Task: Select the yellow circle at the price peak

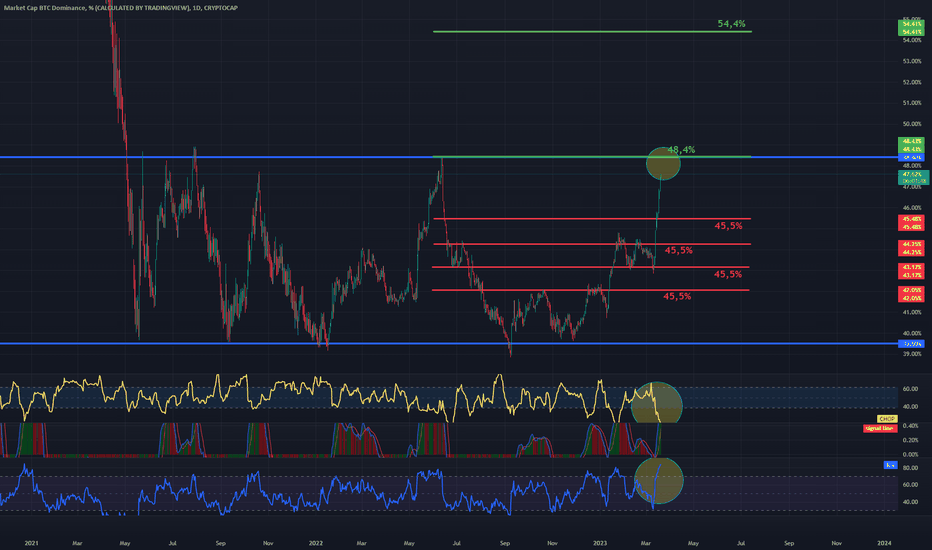Action: click(663, 164)
